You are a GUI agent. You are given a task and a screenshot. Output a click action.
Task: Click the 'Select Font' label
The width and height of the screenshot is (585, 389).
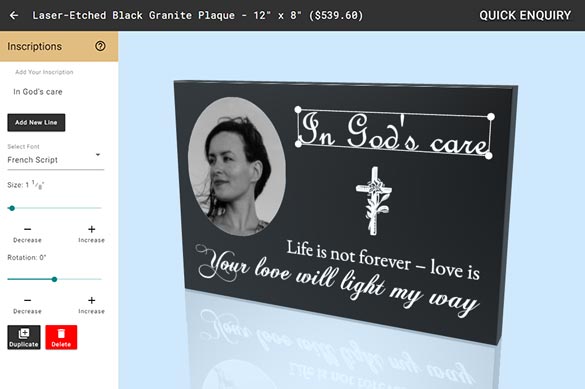24,147
